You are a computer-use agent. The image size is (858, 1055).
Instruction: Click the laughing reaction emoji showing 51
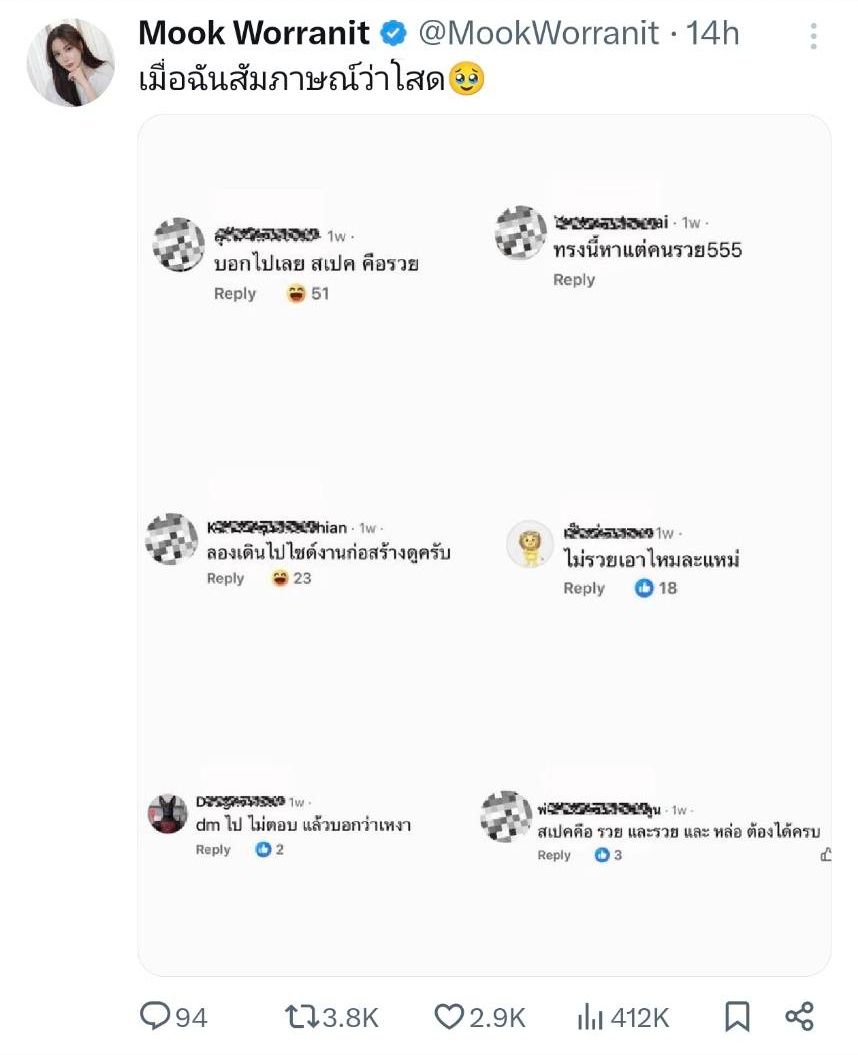[296, 294]
